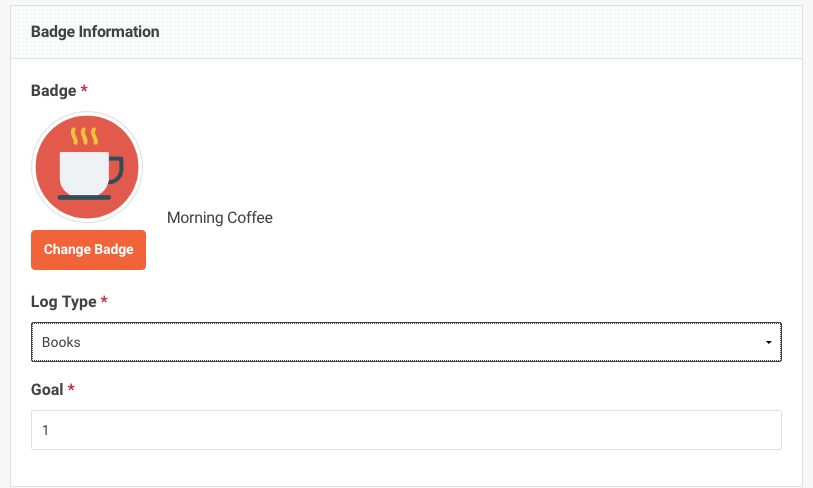Click the cup handle in badge icon
The height and width of the screenshot is (488, 813).
tap(117, 170)
